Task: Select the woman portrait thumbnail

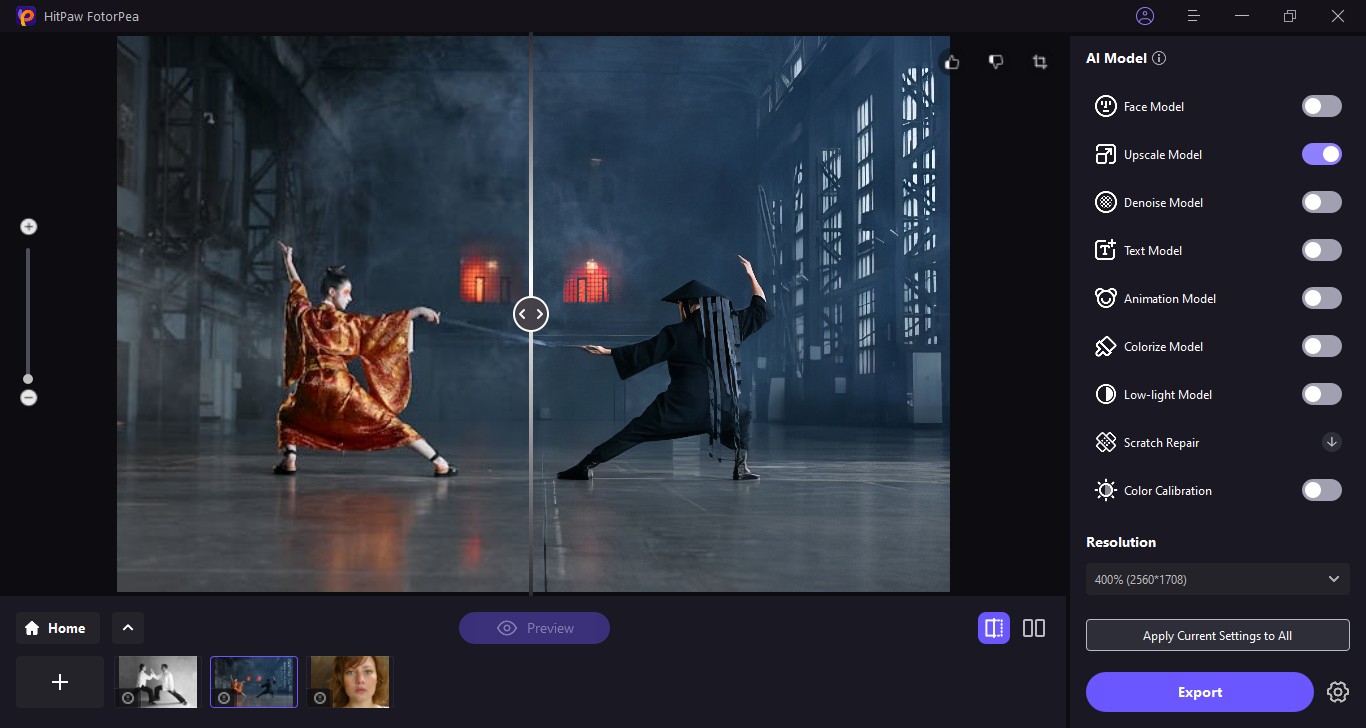Action: (x=350, y=682)
